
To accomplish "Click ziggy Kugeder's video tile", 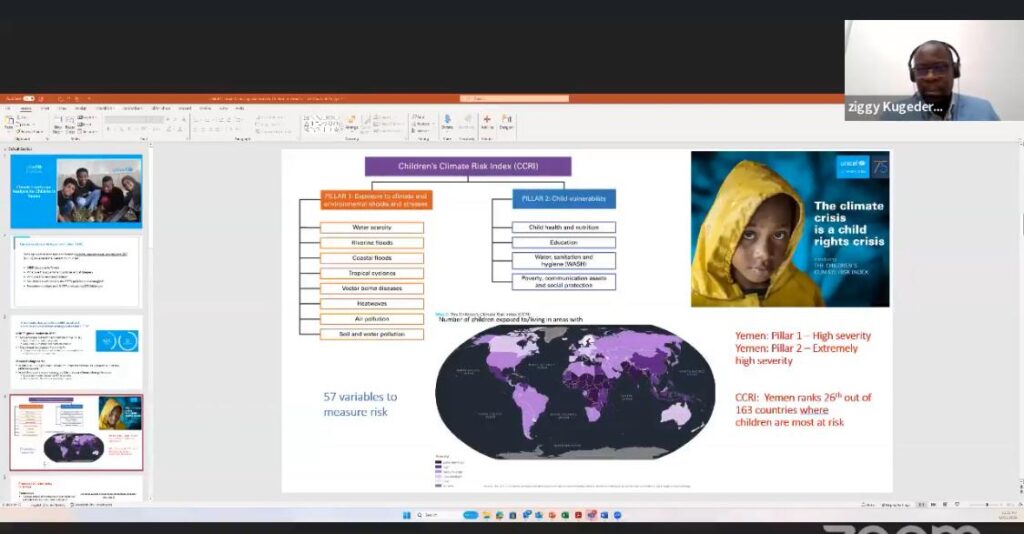I will pos(934,70).
